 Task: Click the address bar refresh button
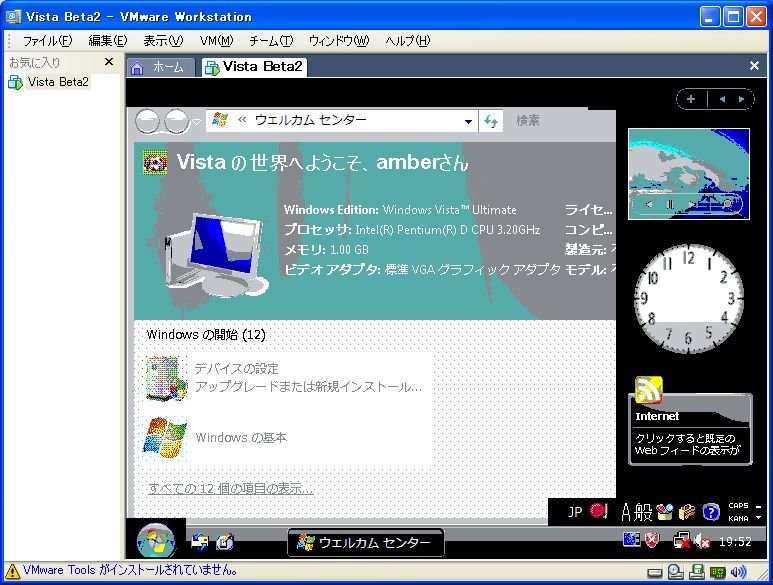[491, 121]
